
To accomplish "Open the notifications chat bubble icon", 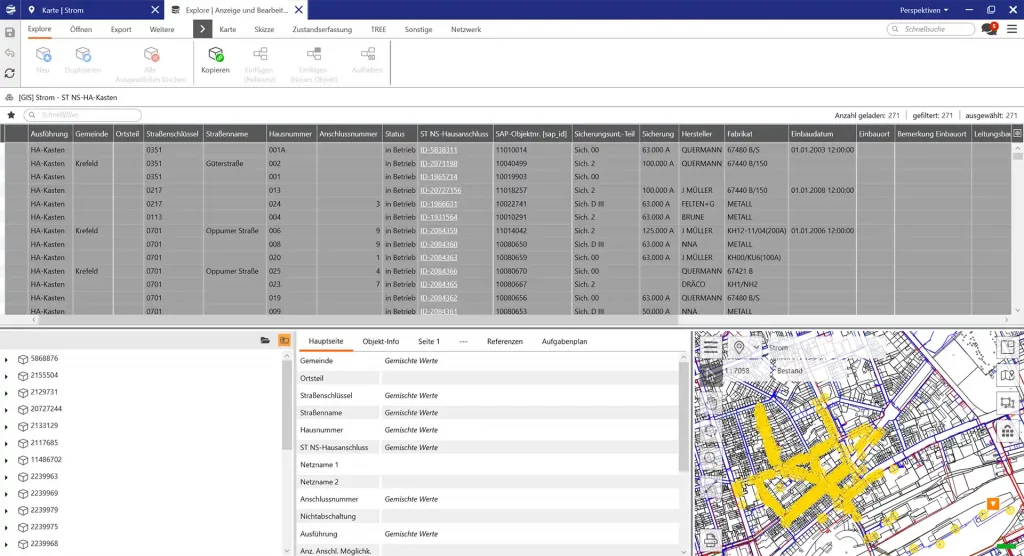I will pyautogui.click(x=989, y=29).
